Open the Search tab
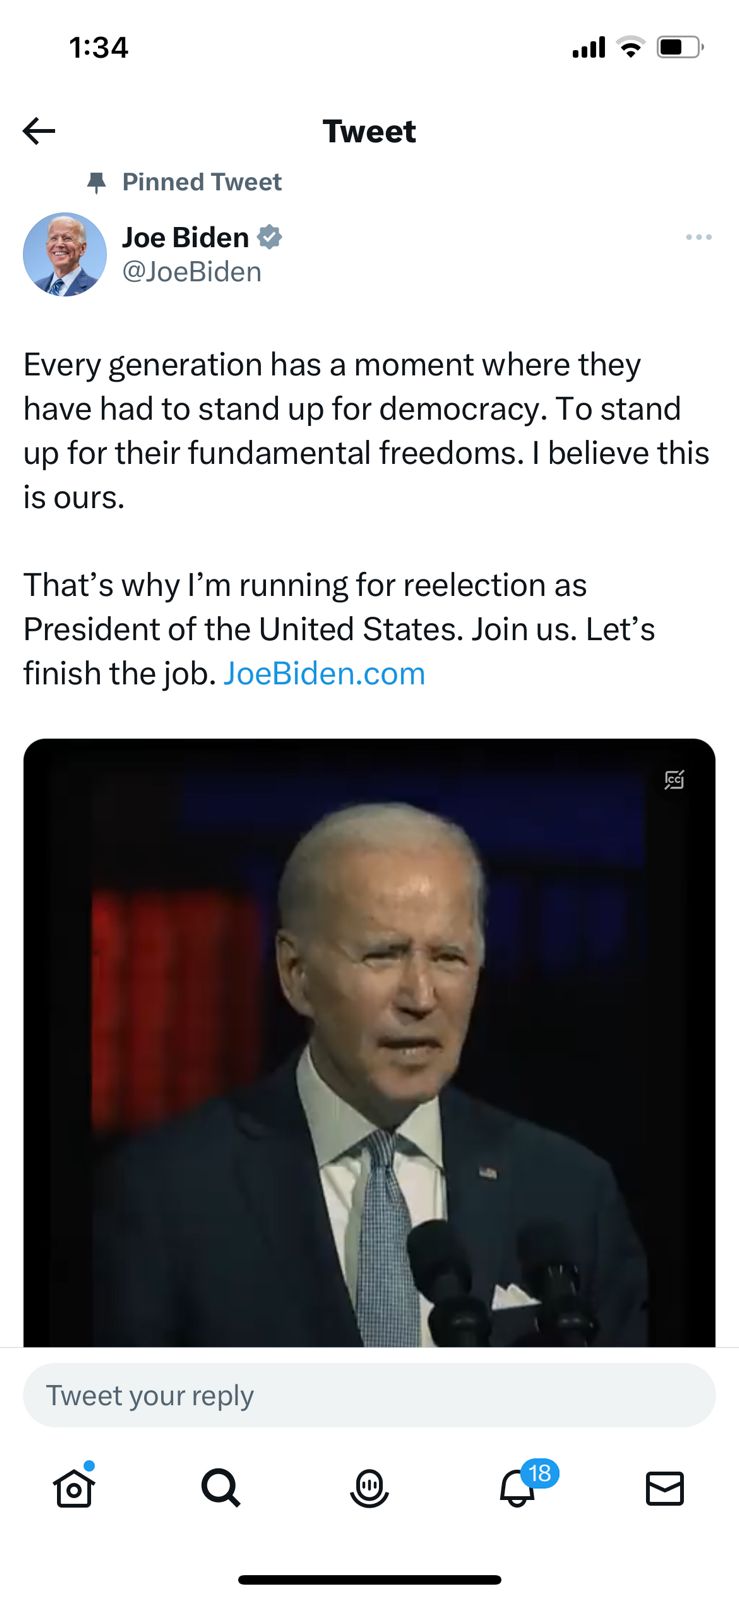The image size is (739, 1600). pos(221,1488)
